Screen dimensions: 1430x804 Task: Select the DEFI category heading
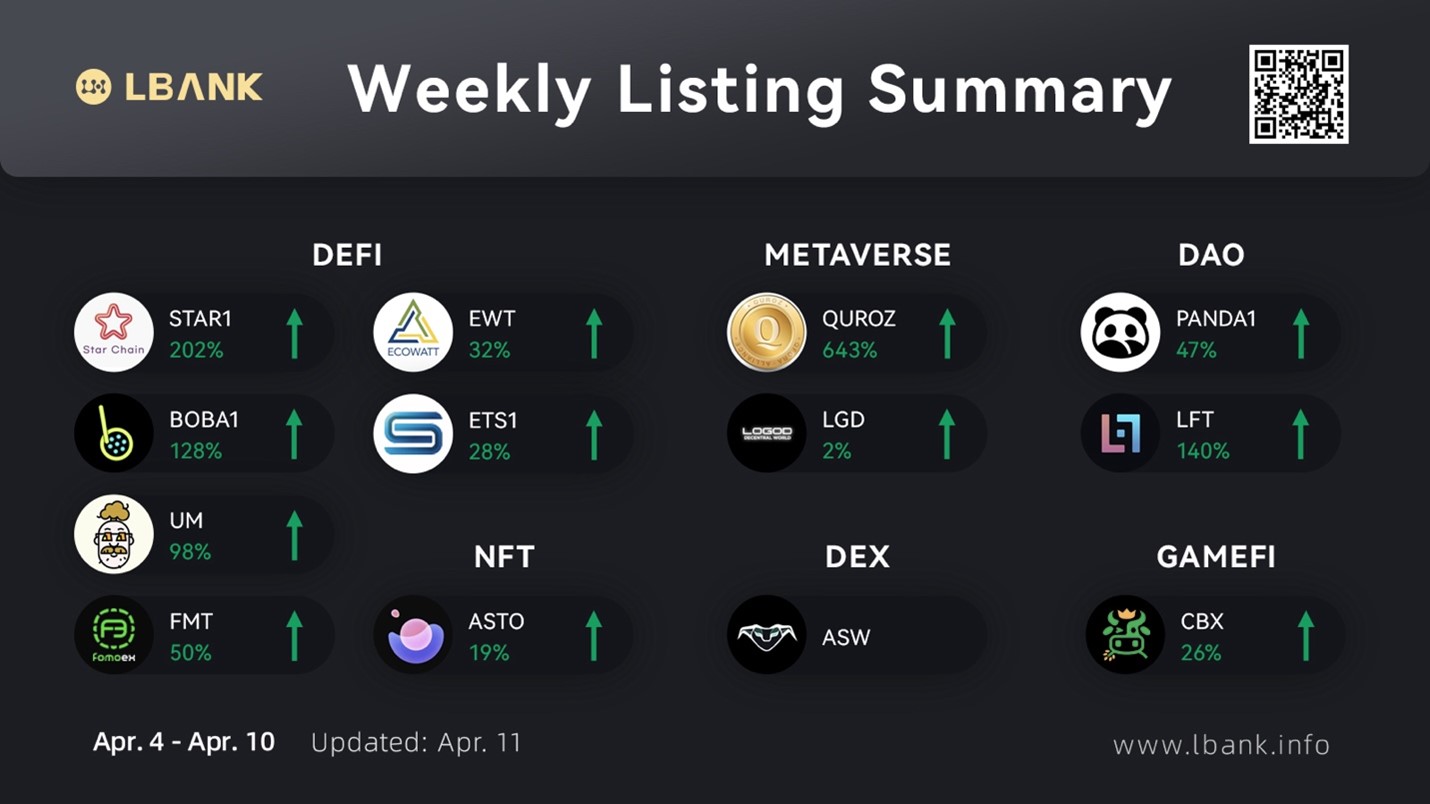[347, 255]
